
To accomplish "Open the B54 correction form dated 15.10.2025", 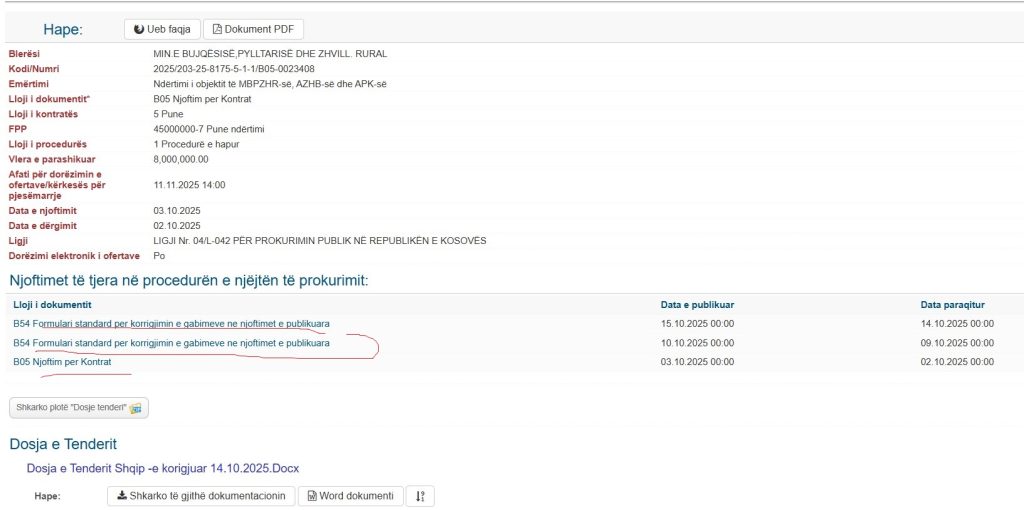I will click(171, 324).
